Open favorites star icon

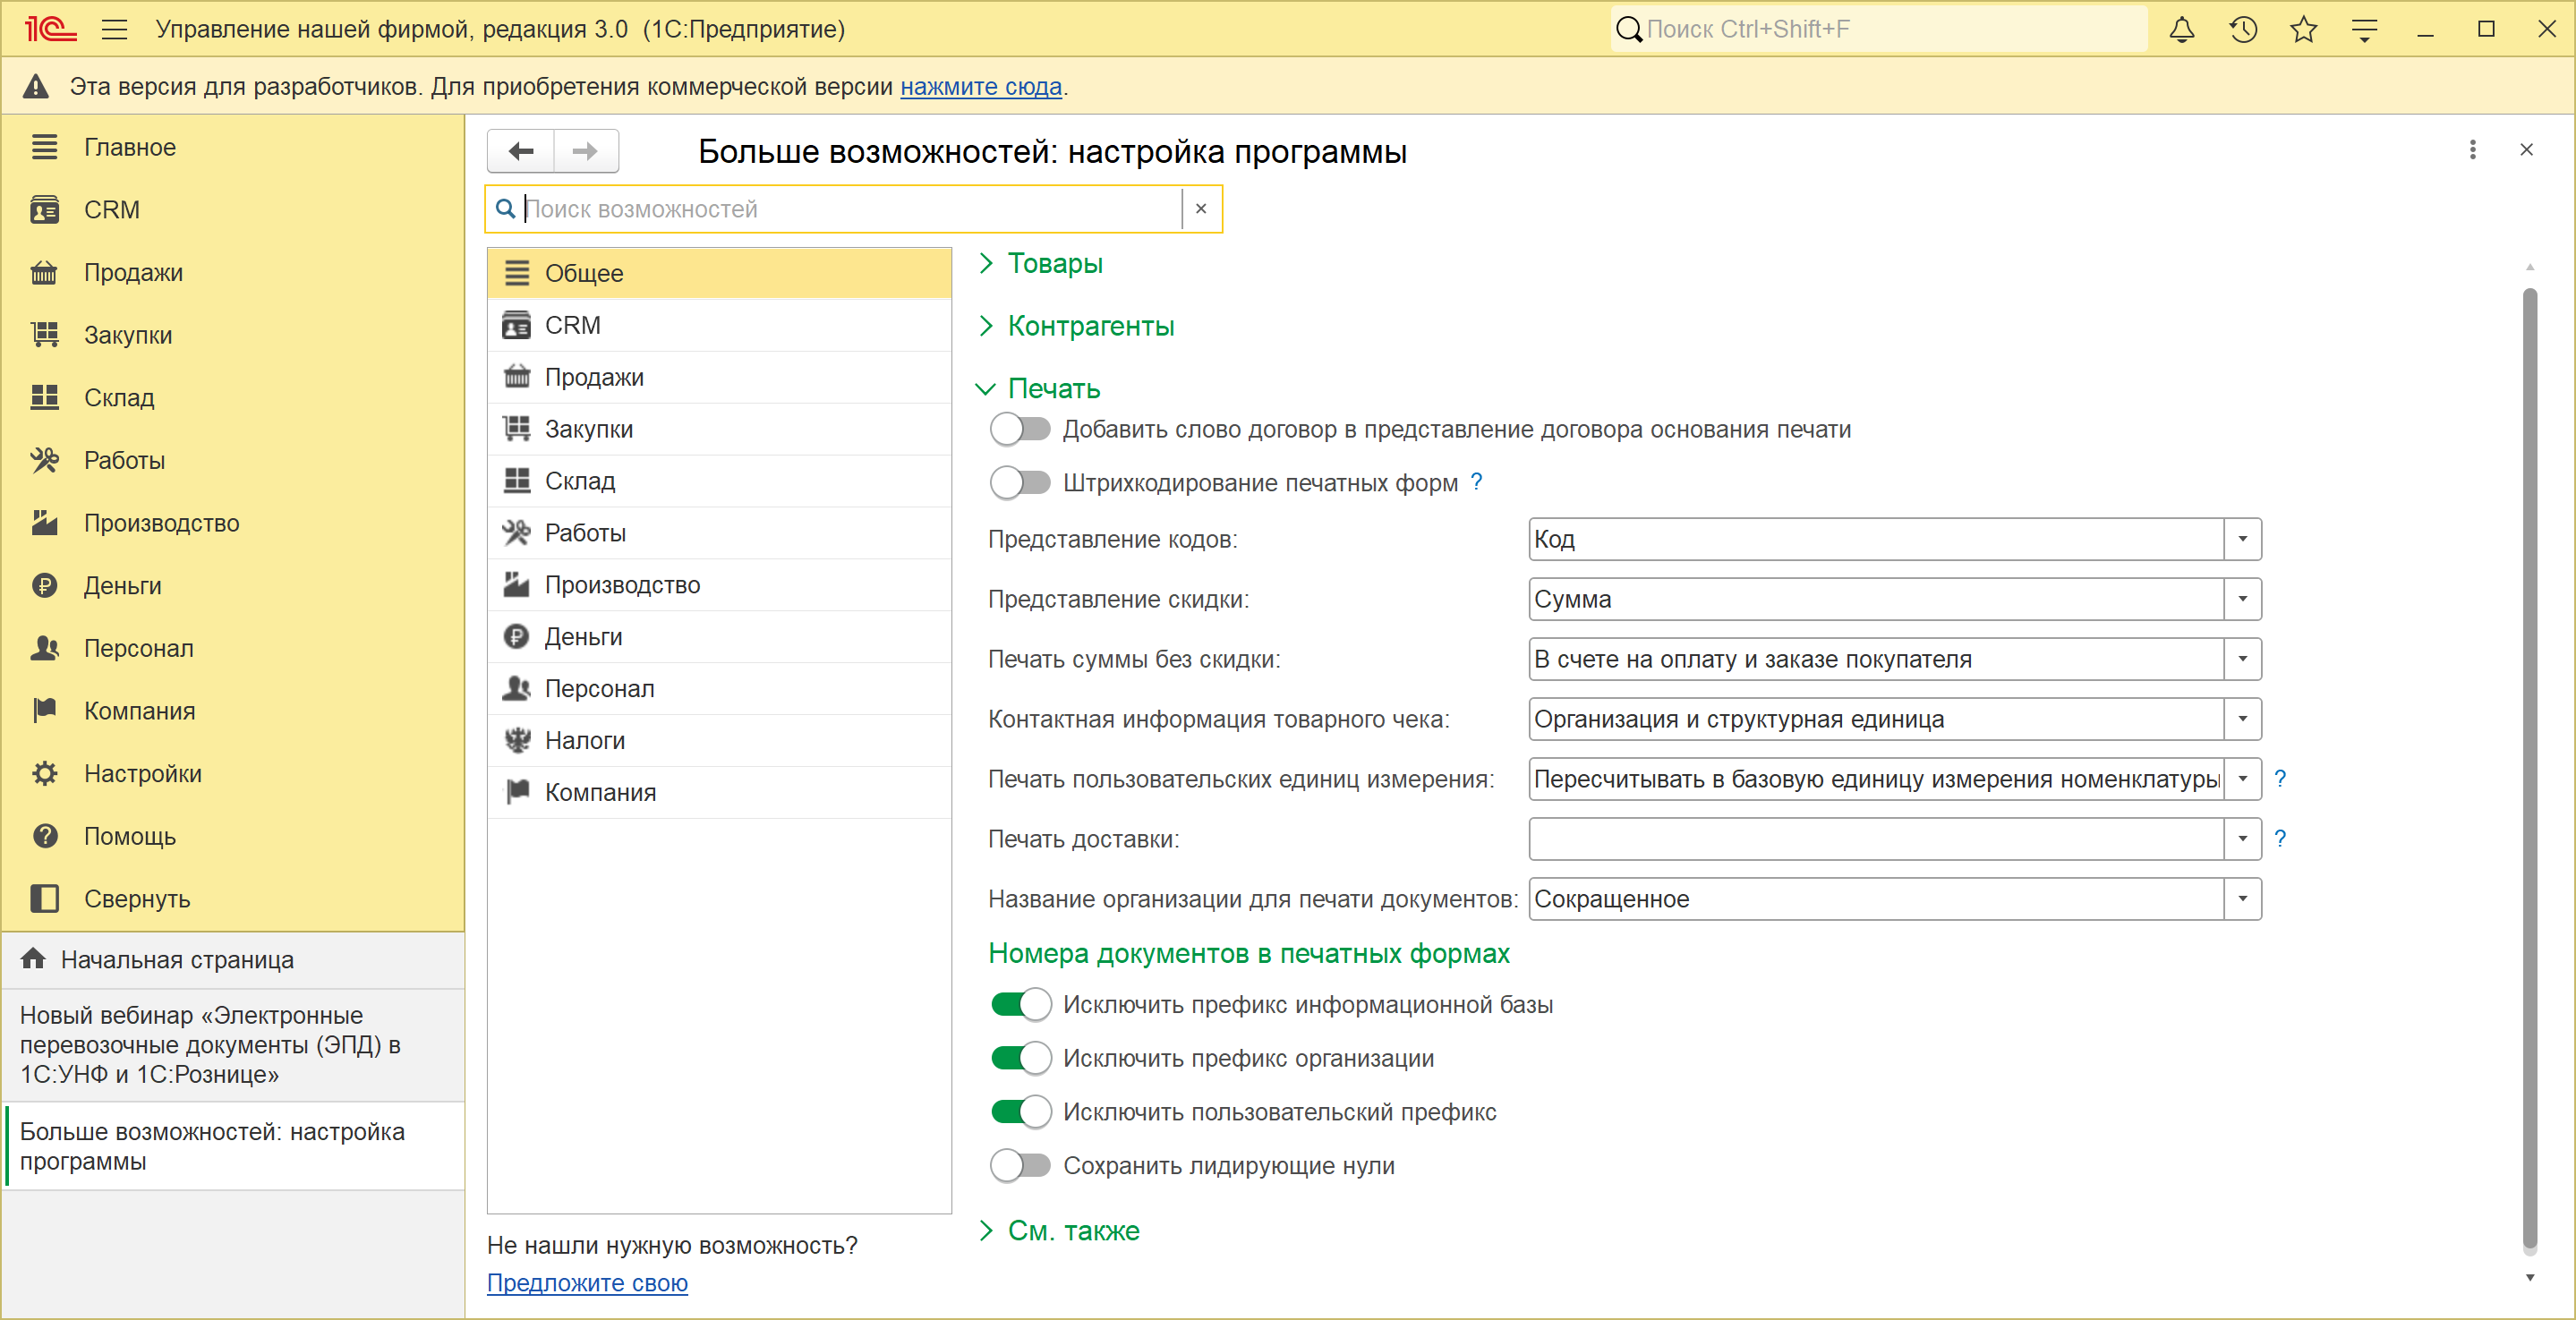pyautogui.click(x=2304, y=29)
